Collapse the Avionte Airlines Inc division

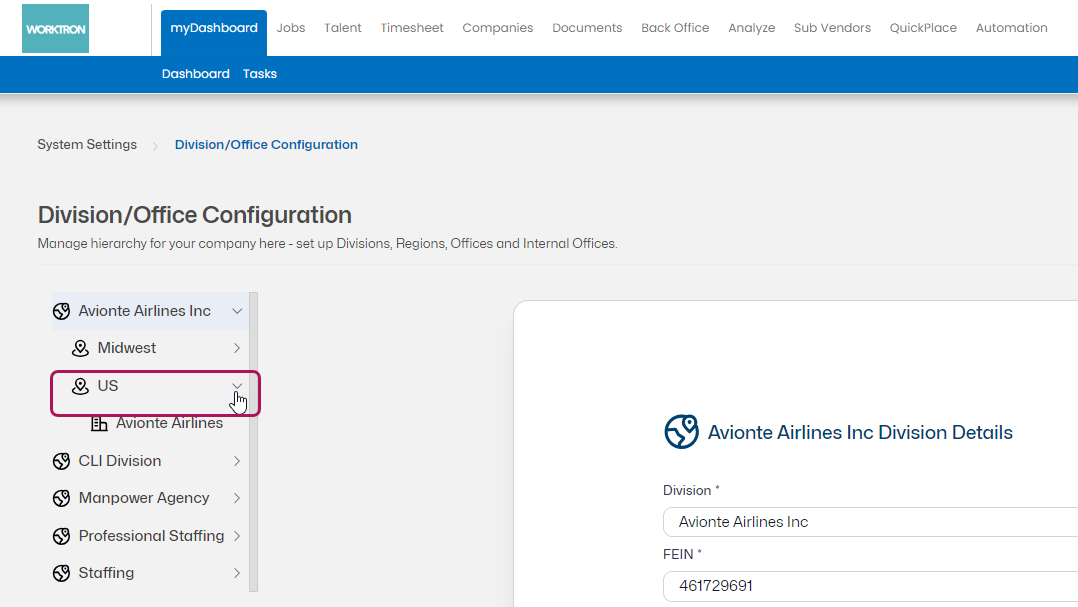click(236, 311)
